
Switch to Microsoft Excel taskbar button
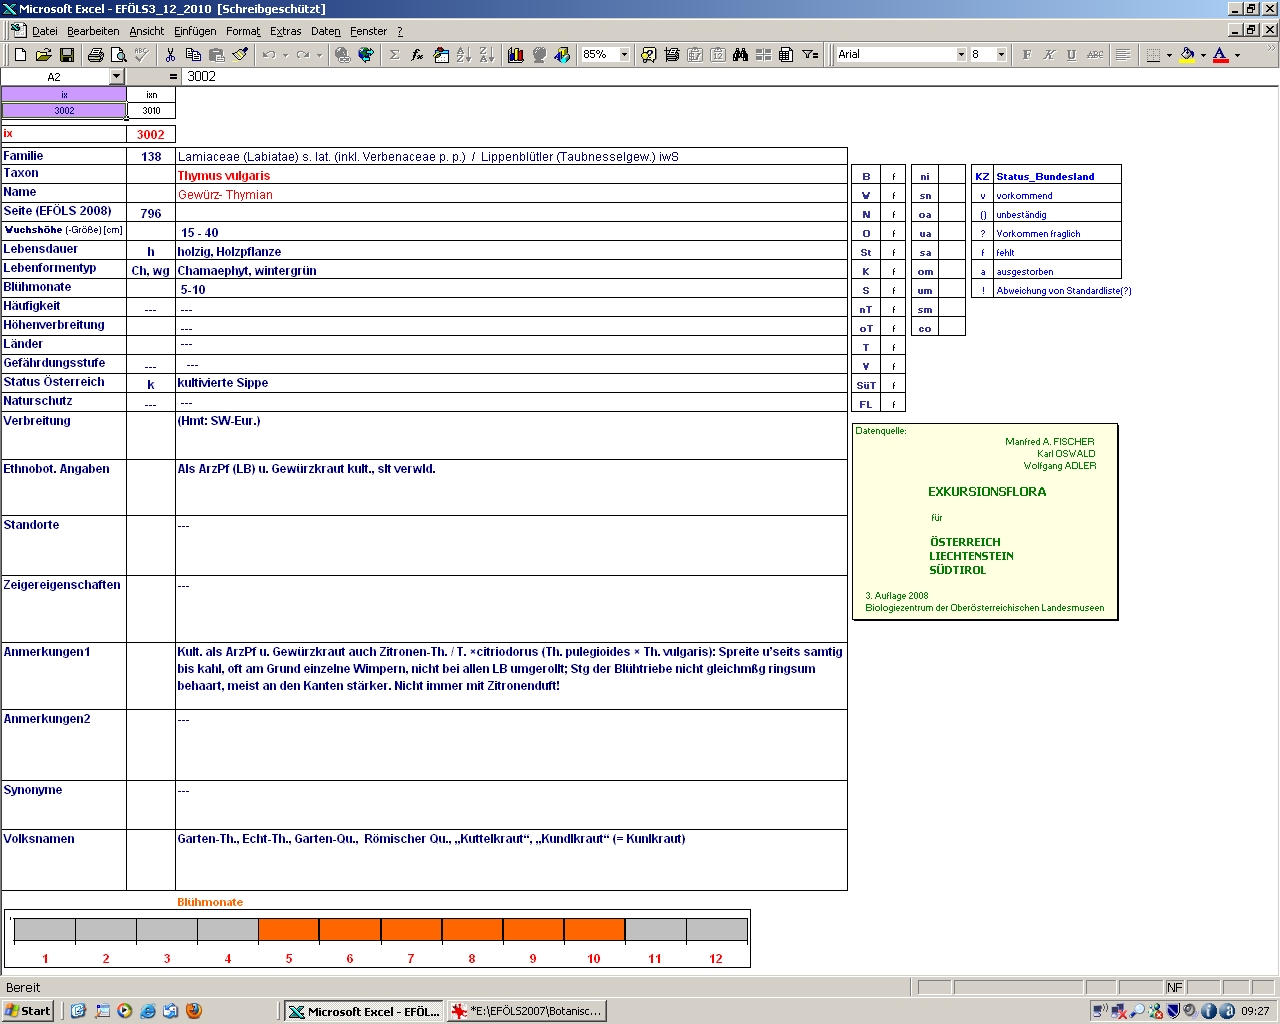point(363,1011)
